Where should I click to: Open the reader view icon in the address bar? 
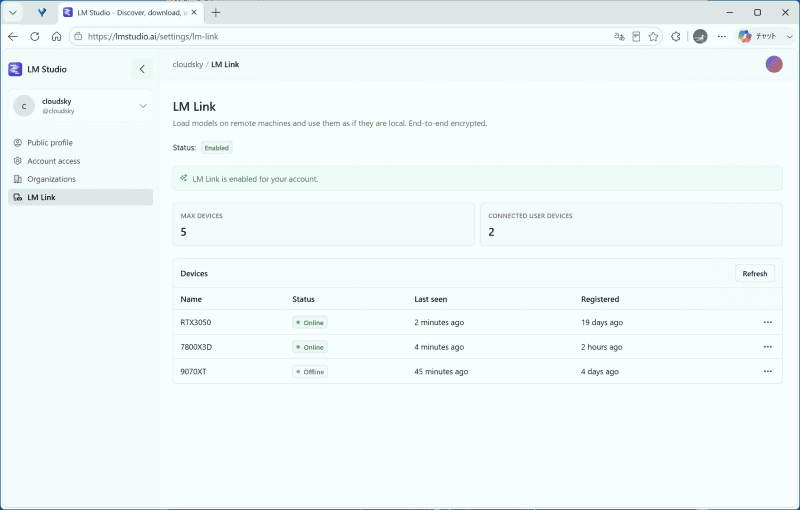tap(636, 37)
